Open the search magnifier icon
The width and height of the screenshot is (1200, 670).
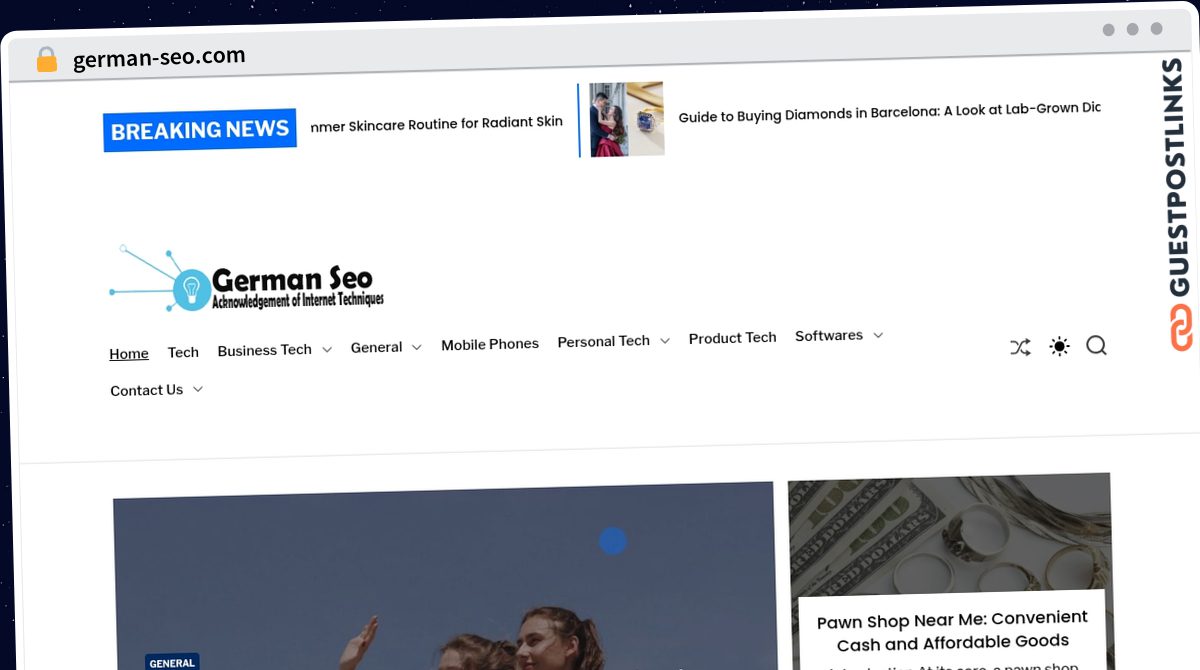click(1096, 346)
